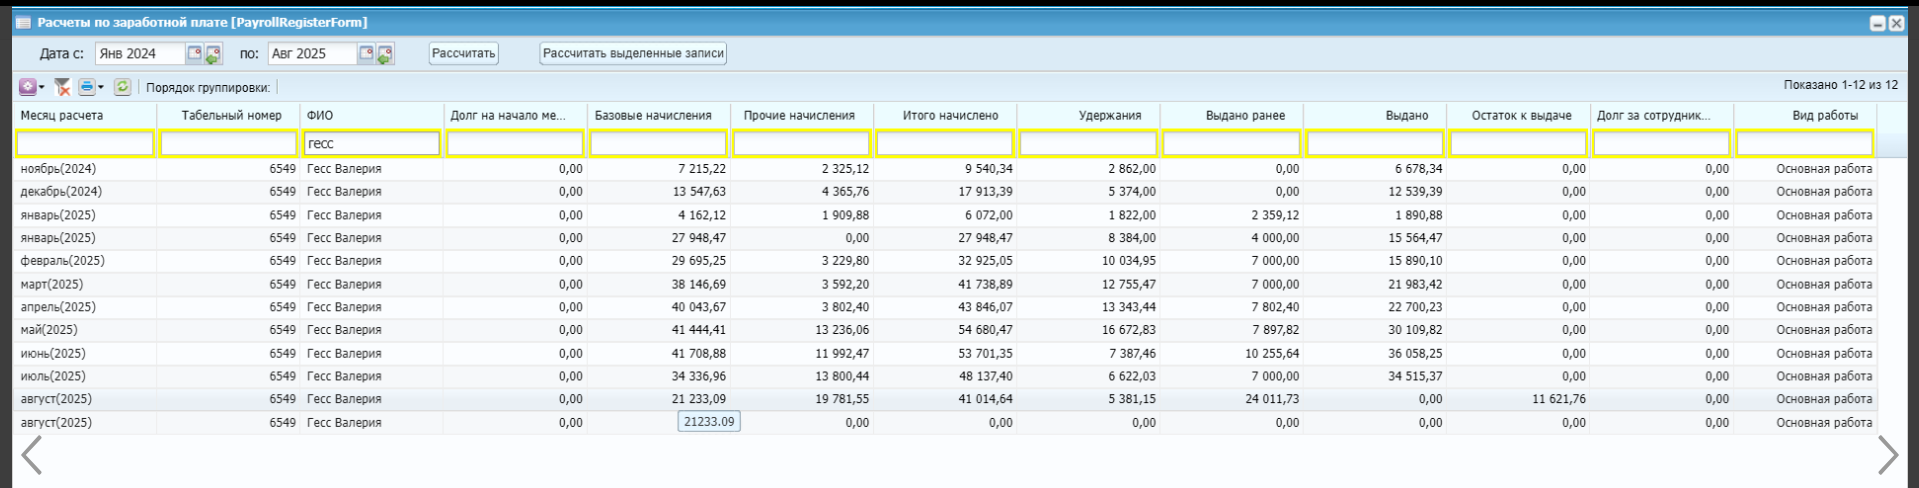Minimize the PayrollRegisterForm window
Viewport: 1919px width, 488px height.
pyautogui.click(x=1878, y=24)
